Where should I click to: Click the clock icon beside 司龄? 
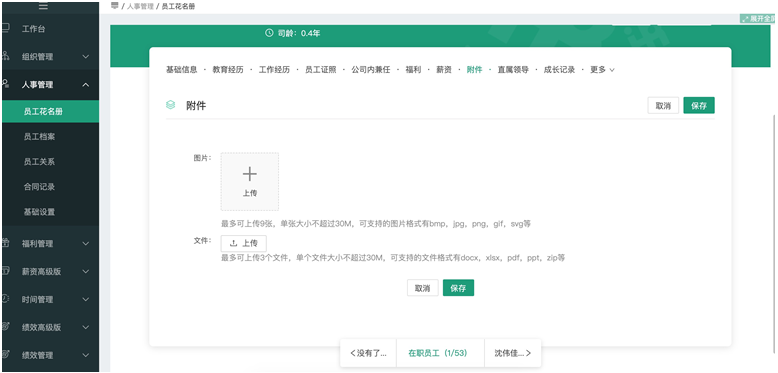269,33
